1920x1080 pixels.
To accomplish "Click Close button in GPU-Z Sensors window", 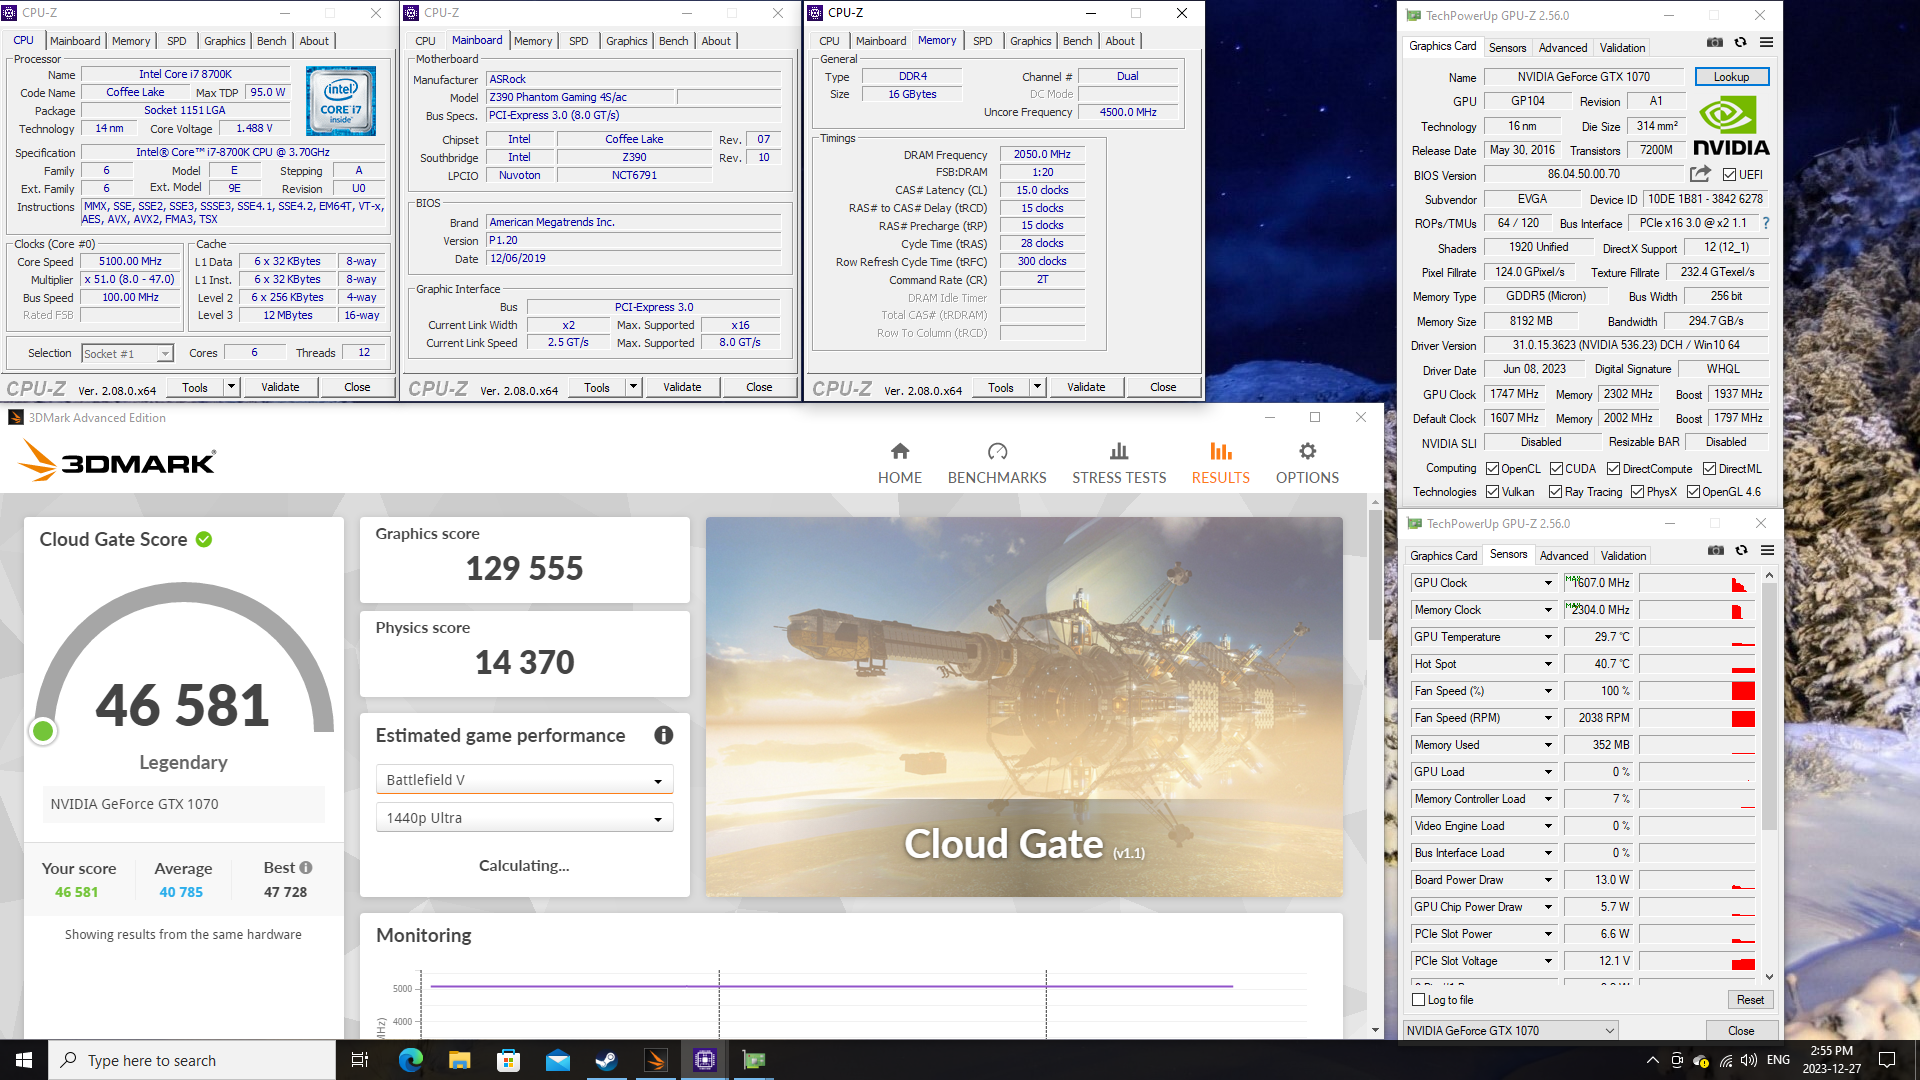I will tap(1740, 1030).
